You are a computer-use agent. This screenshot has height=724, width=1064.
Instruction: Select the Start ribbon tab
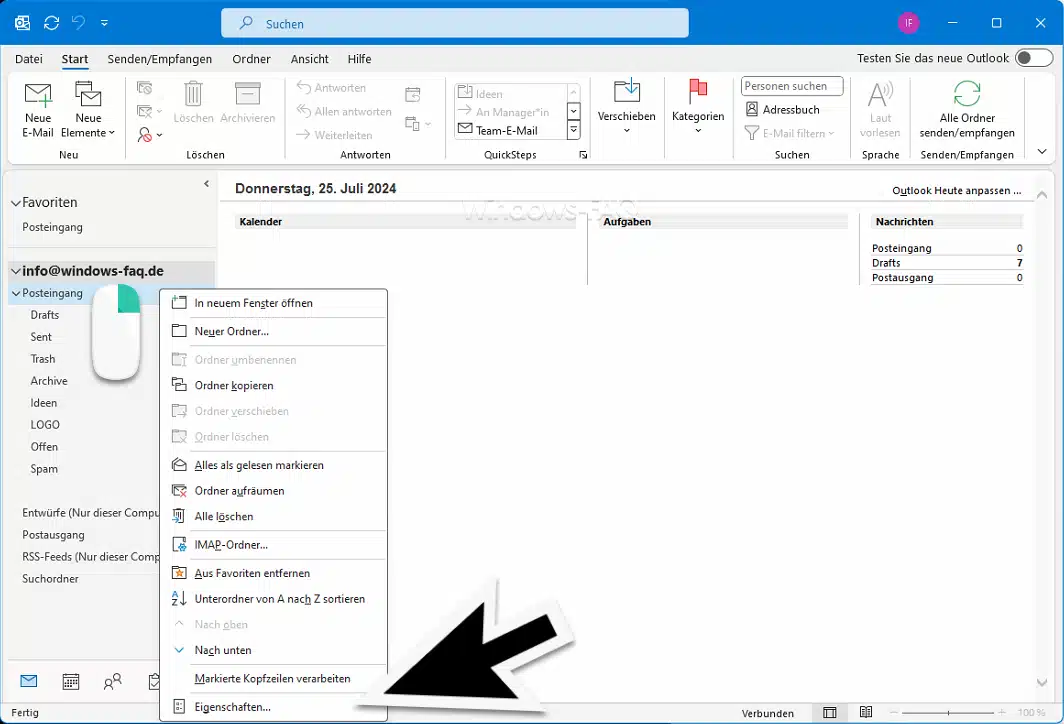[x=75, y=59]
